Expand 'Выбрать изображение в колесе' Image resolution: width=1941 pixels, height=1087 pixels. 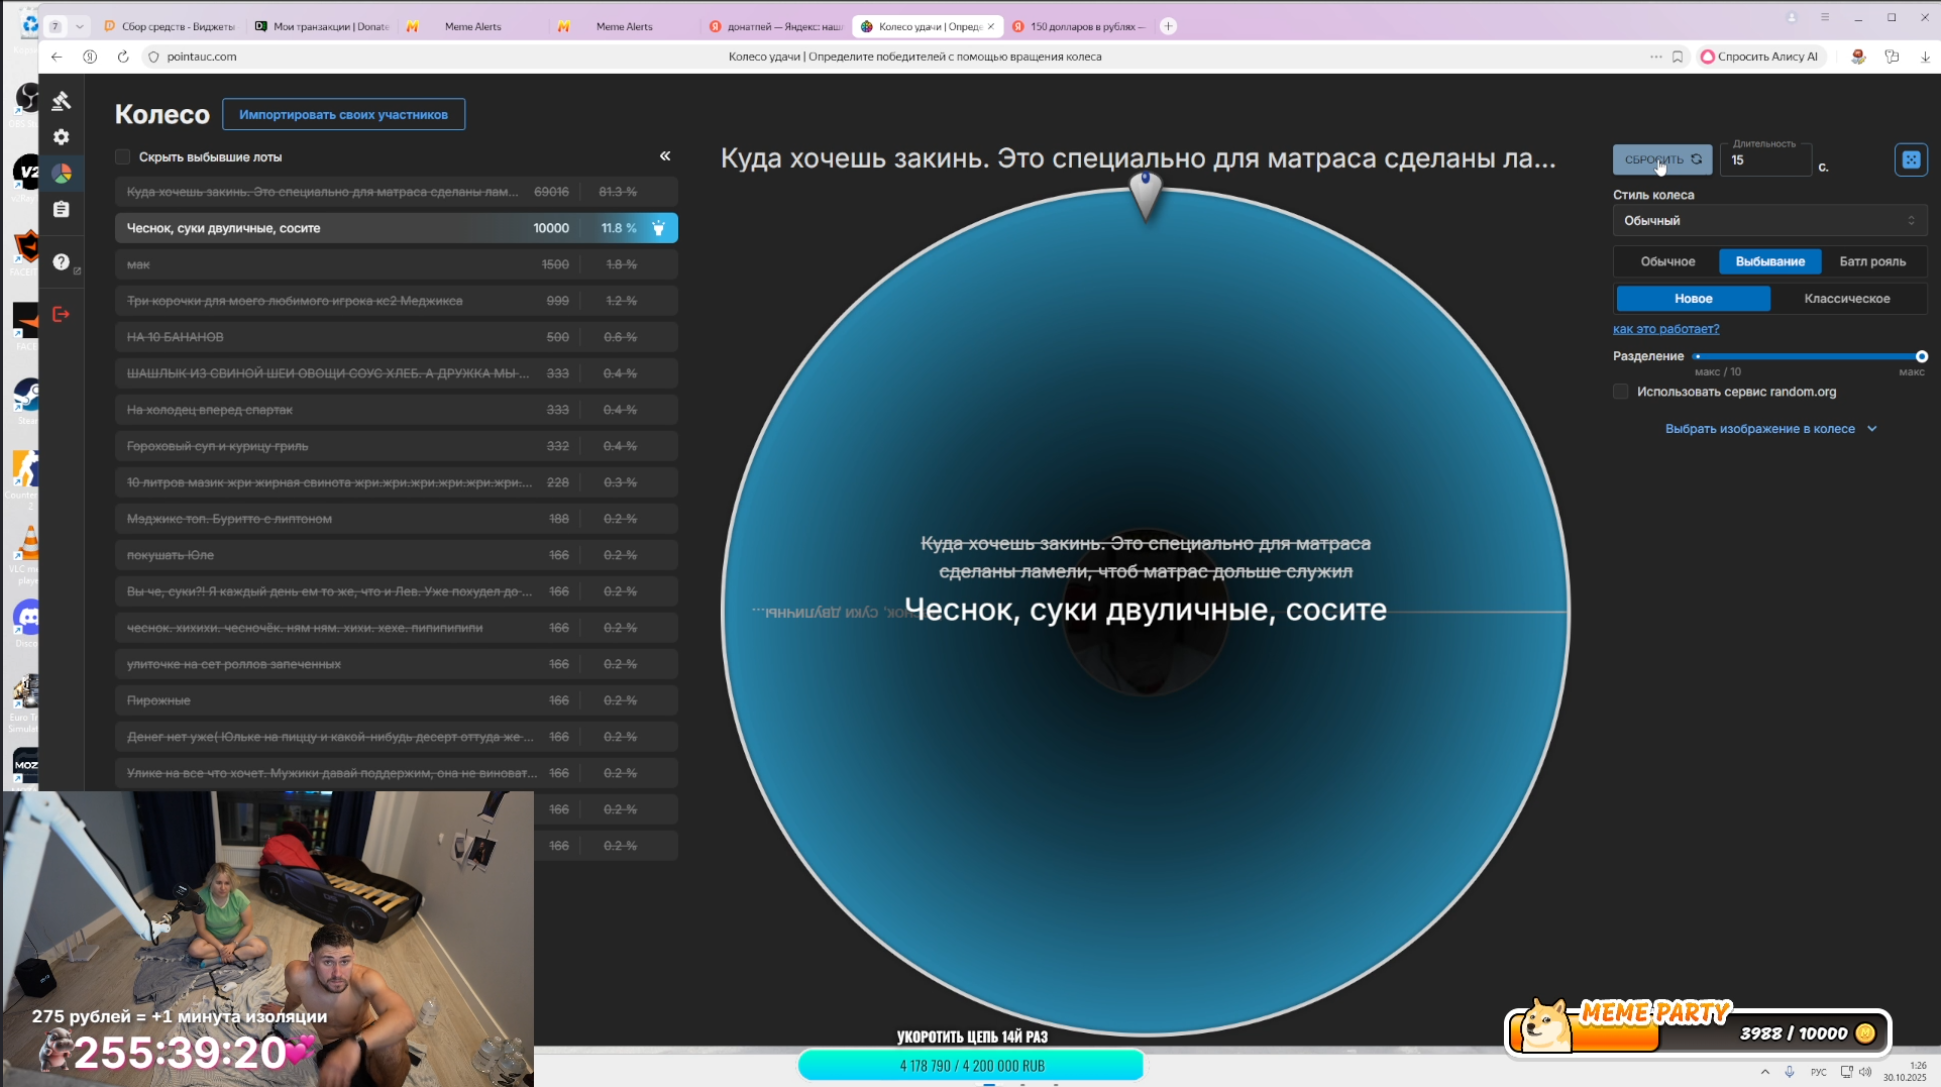coord(1769,429)
